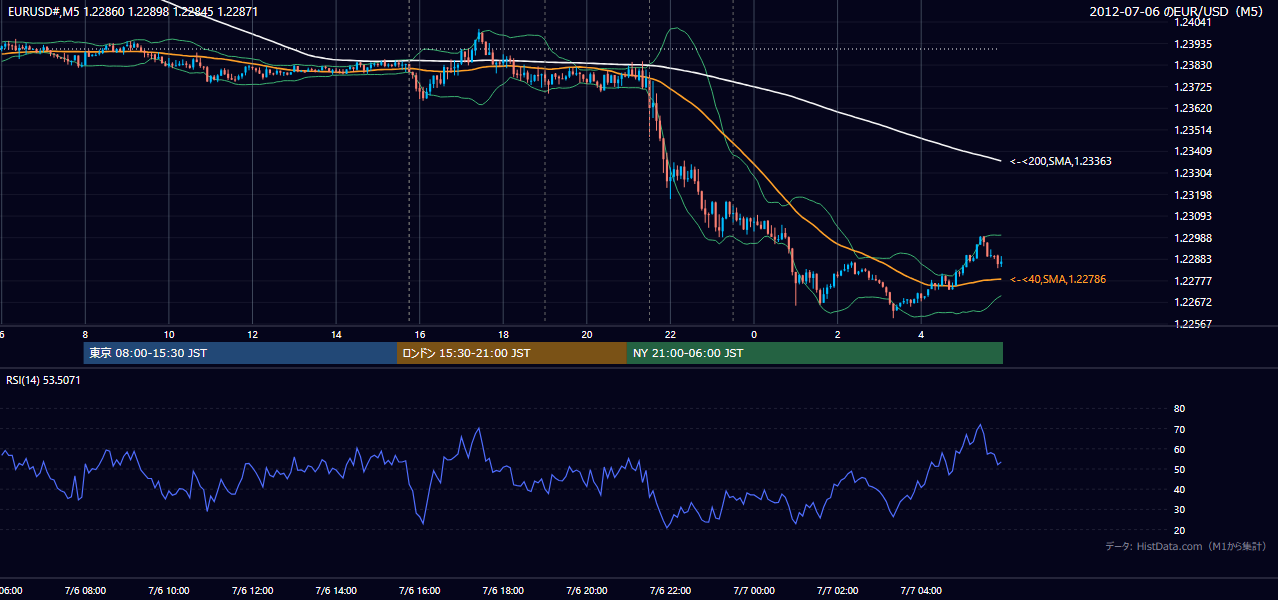
Task: Click the 7/6 14:00 time label
Action: [336, 590]
